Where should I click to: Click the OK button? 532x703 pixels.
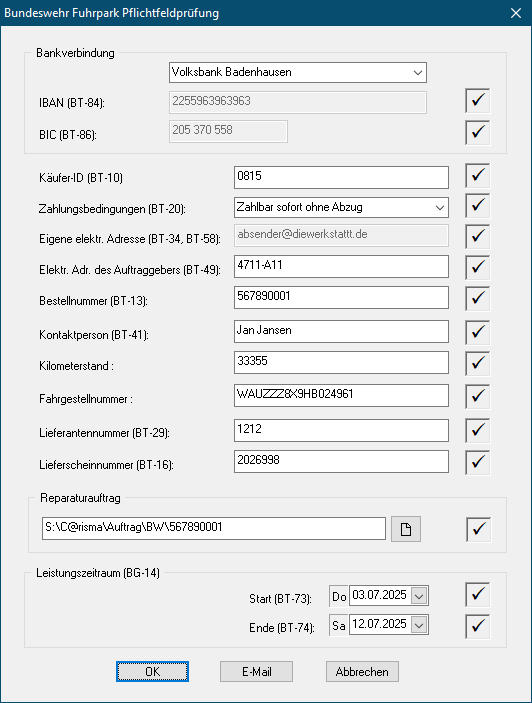point(152,672)
